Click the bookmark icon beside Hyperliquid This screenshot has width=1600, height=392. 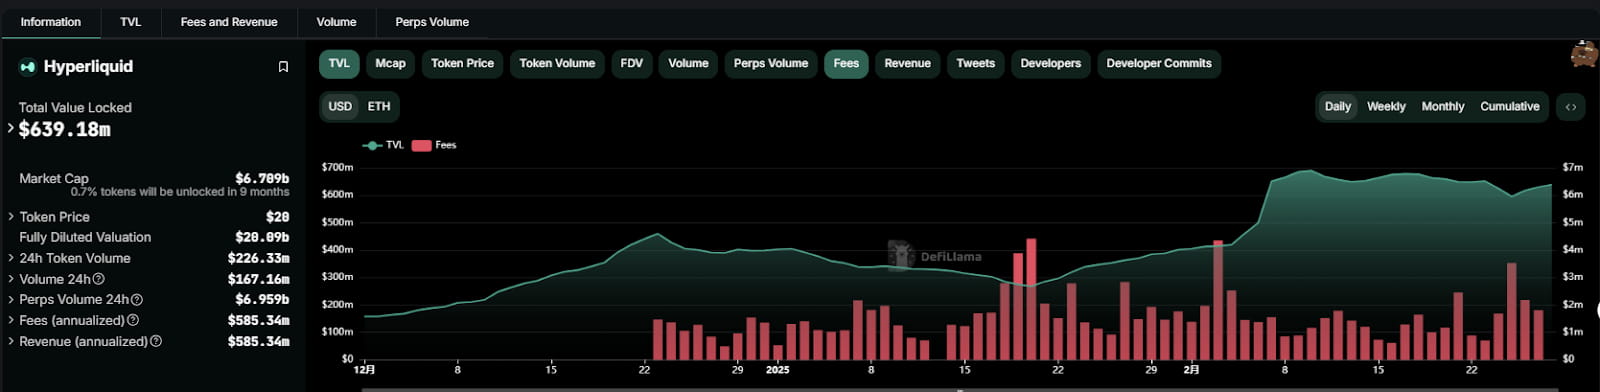pos(283,67)
